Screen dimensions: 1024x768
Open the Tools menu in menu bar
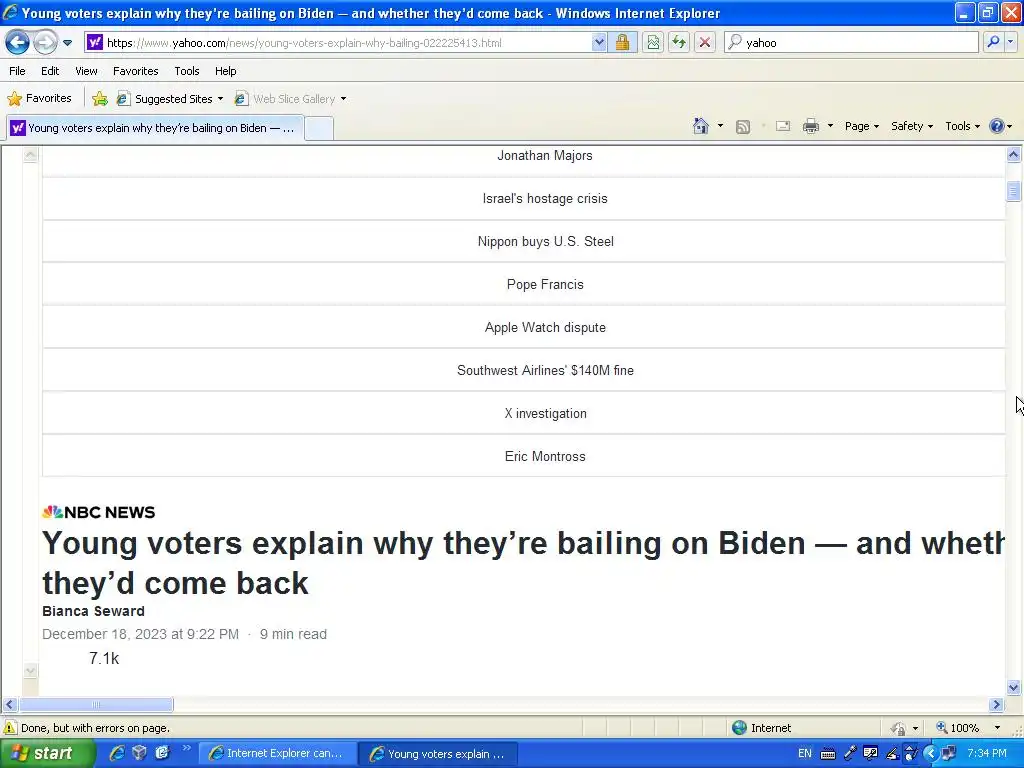pyautogui.click(x=187, y=71)
